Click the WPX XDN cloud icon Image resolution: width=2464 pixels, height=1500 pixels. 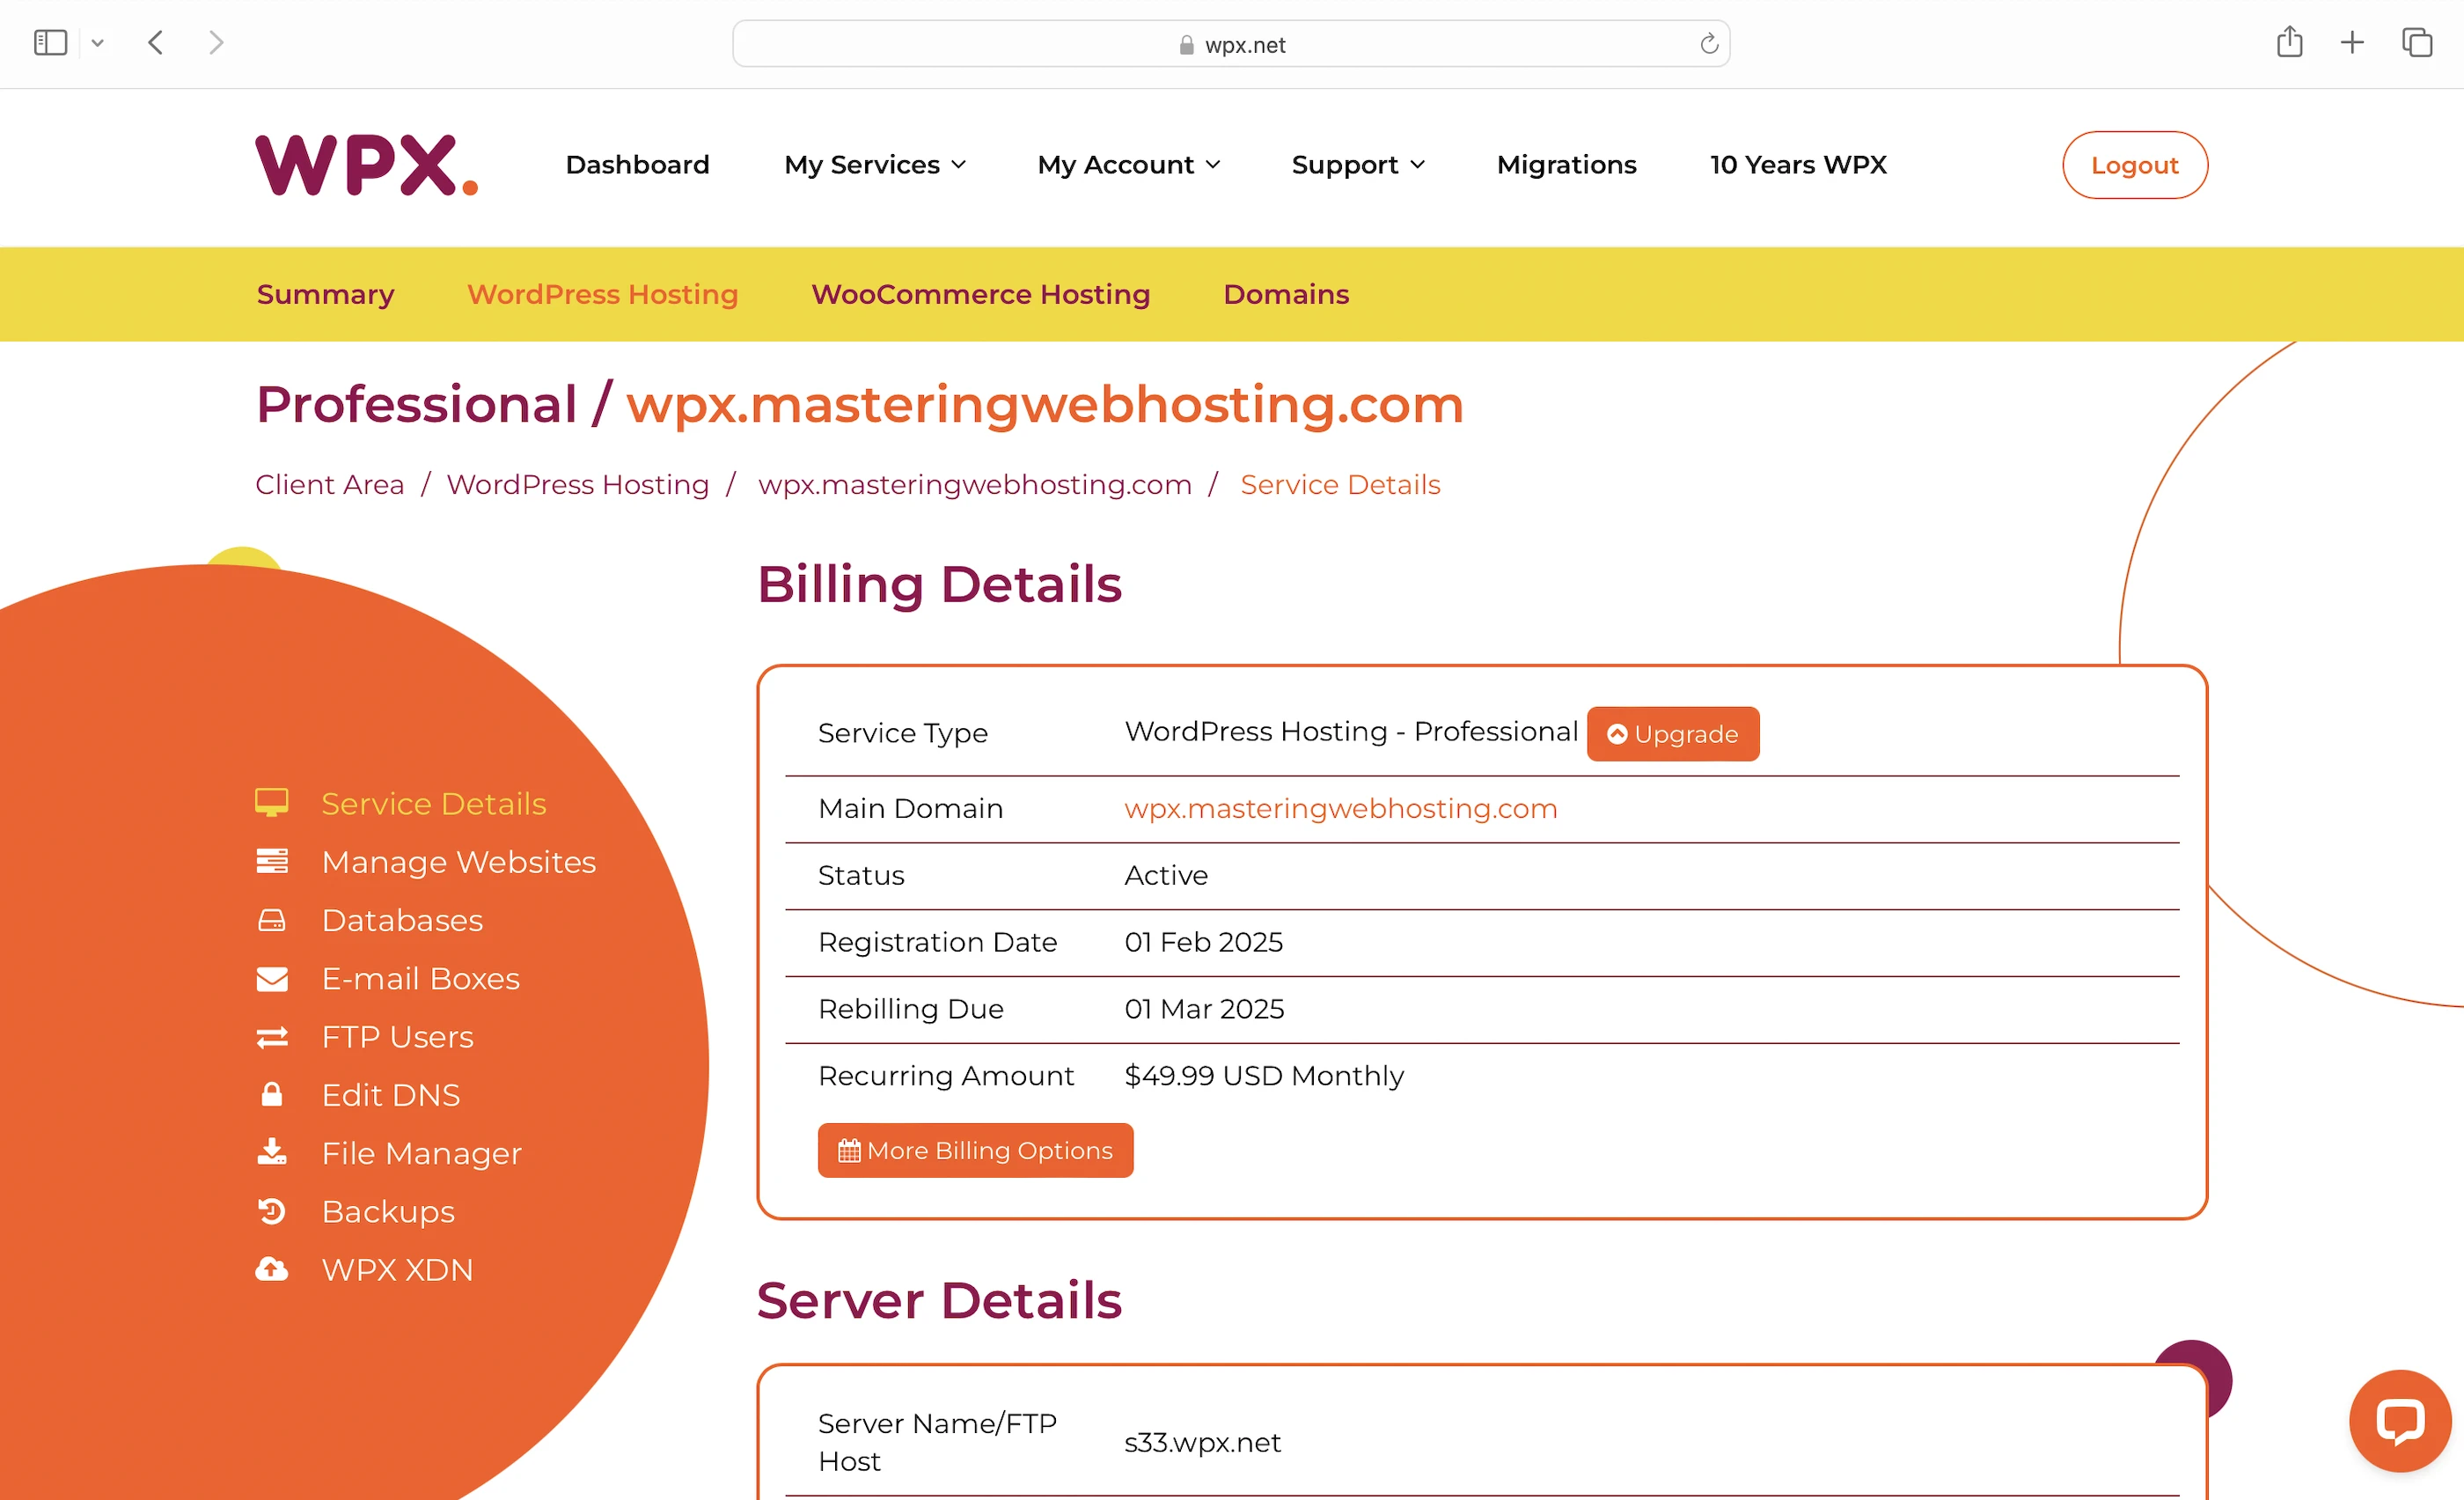point(271,1269)
